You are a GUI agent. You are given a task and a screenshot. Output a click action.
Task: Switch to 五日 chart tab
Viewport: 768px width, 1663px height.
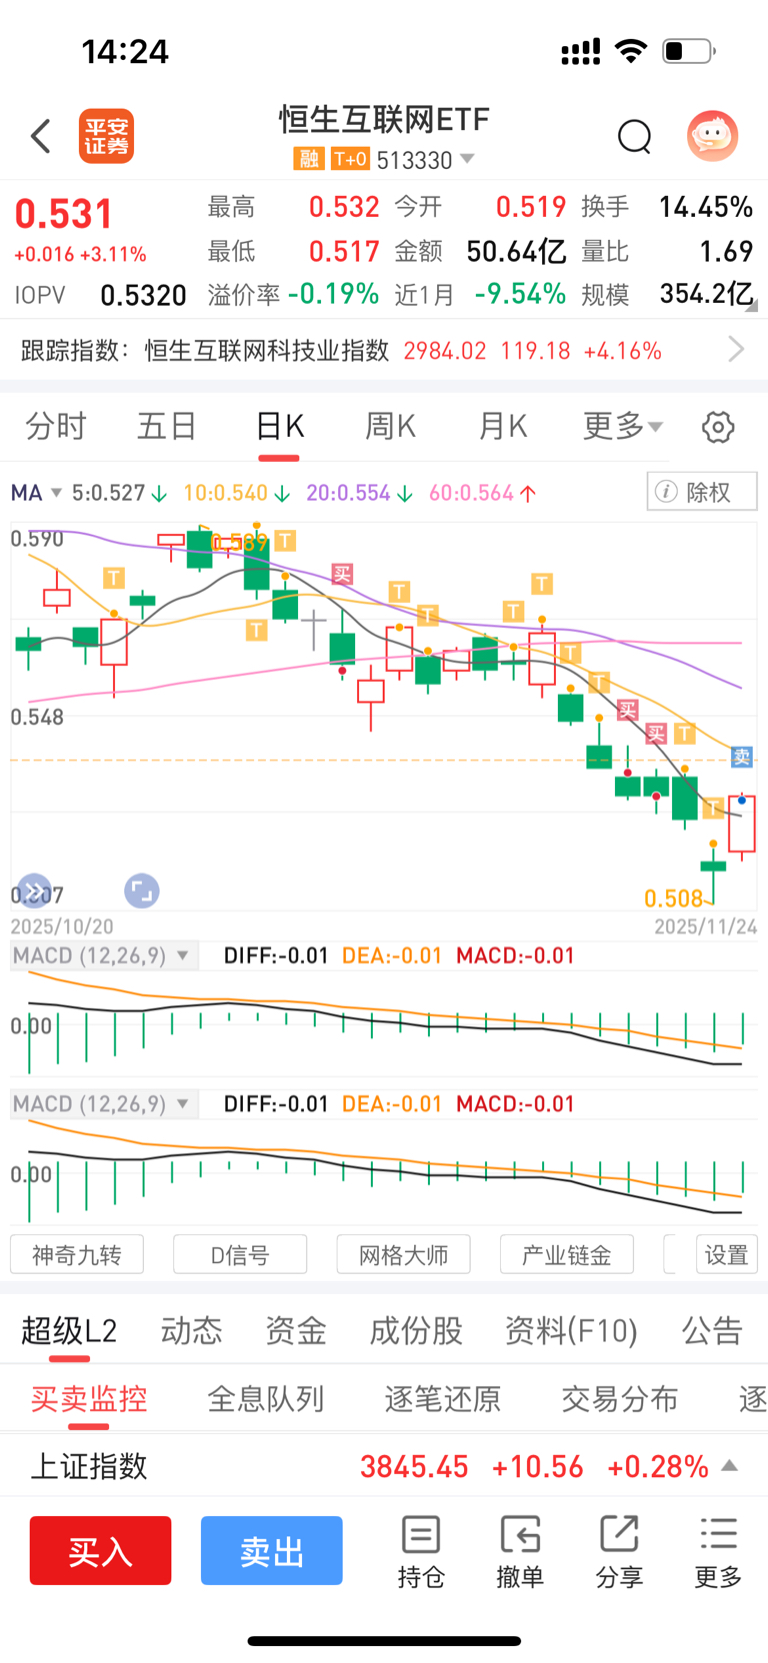pyautogui.click(x=167, y=426)
